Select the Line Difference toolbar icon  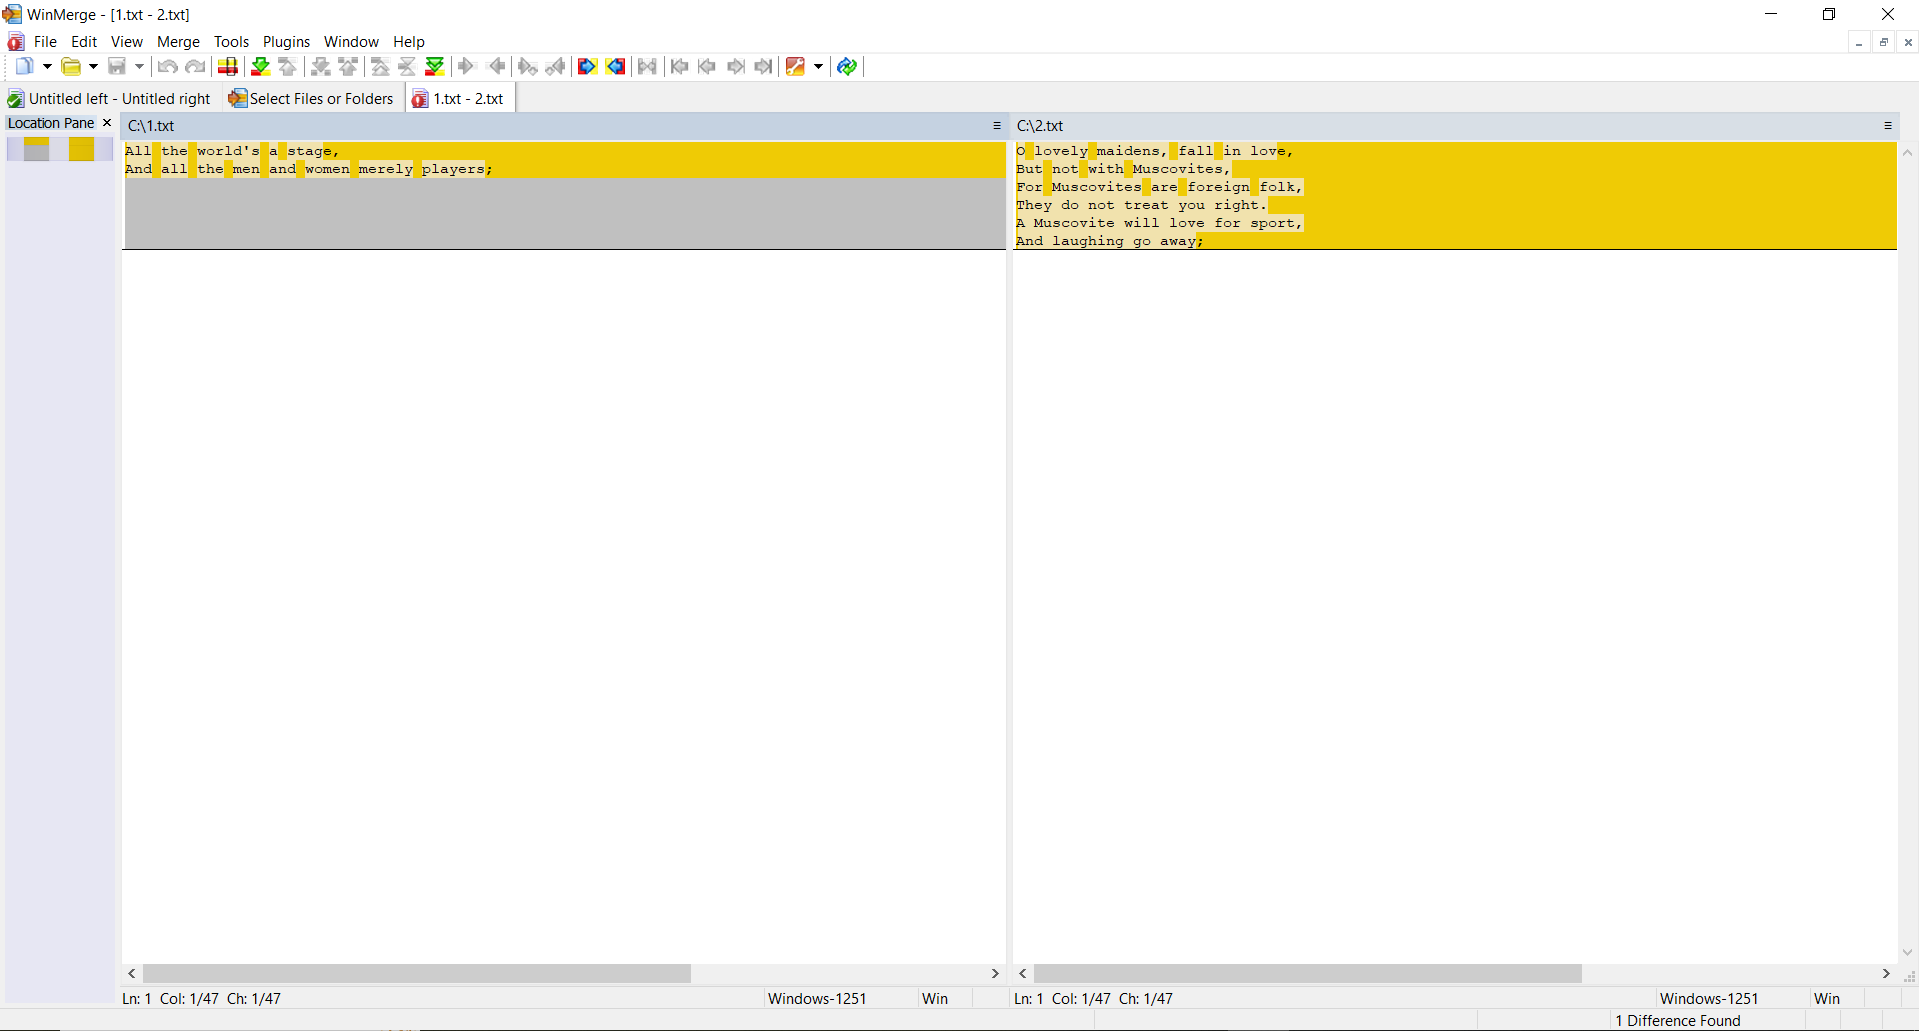(228, 67)
